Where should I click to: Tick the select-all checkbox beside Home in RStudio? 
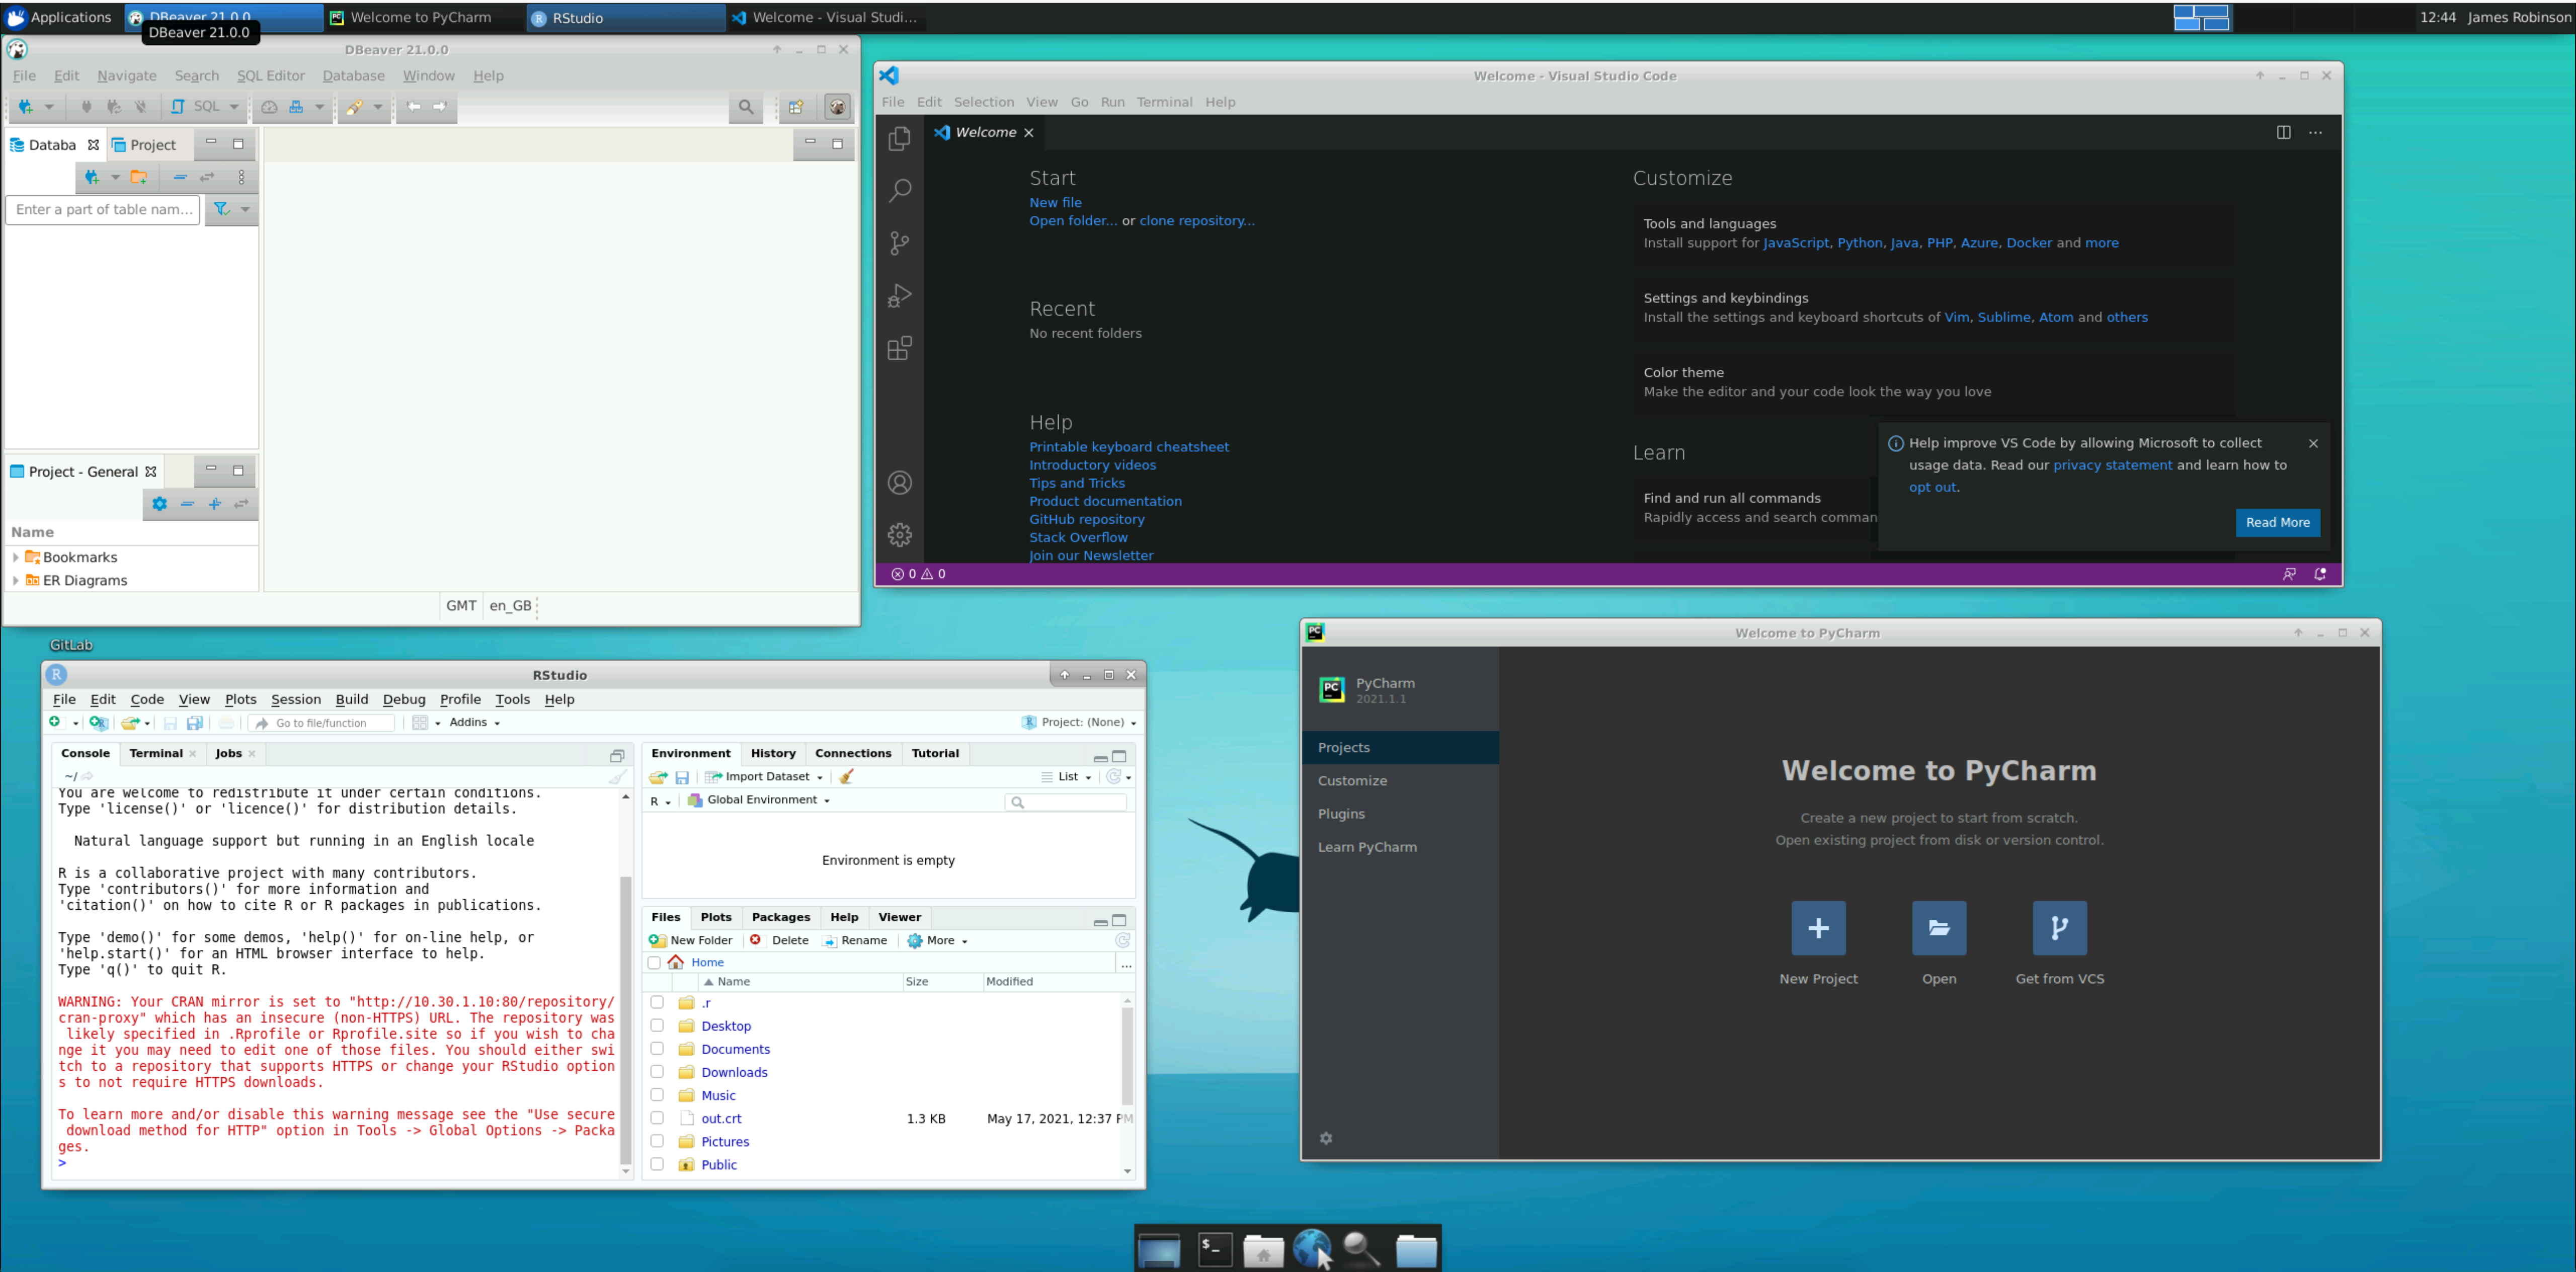pyautogui.click(x=654, y=963)
